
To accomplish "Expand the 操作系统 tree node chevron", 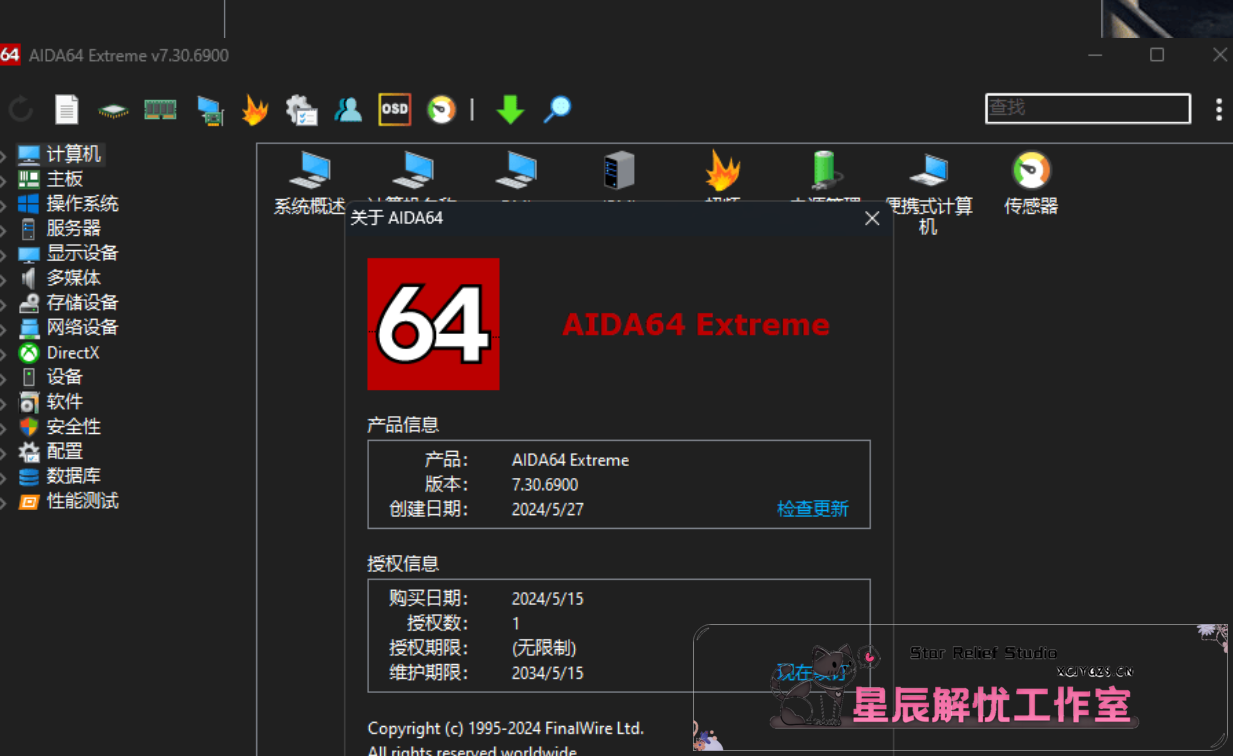I will pos(4,205).
